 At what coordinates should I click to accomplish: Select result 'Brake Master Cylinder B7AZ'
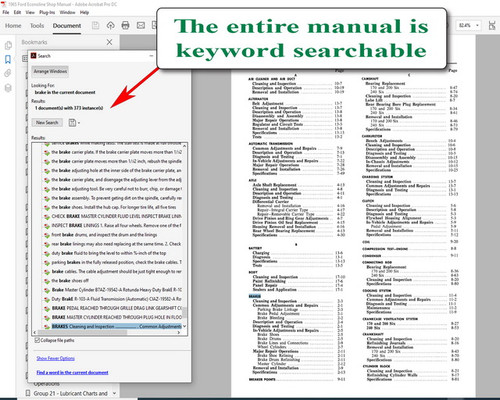pyautogui.click(x=116, y=290)
